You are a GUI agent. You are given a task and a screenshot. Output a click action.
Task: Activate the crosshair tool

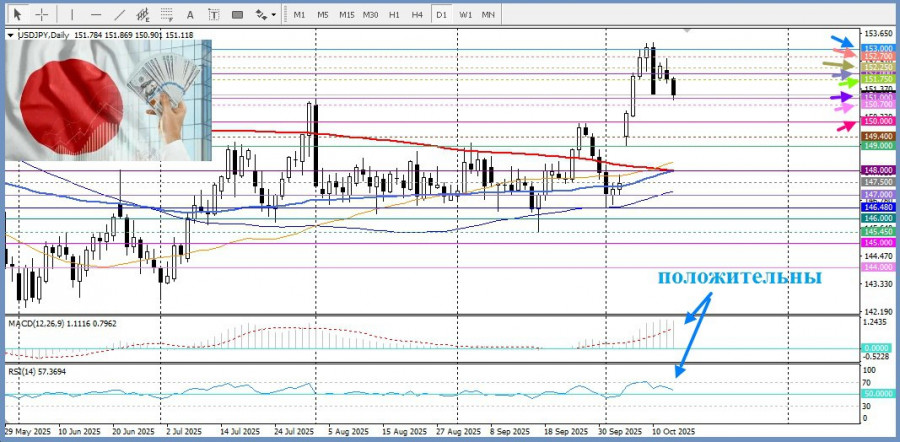(x=42, y=15)
